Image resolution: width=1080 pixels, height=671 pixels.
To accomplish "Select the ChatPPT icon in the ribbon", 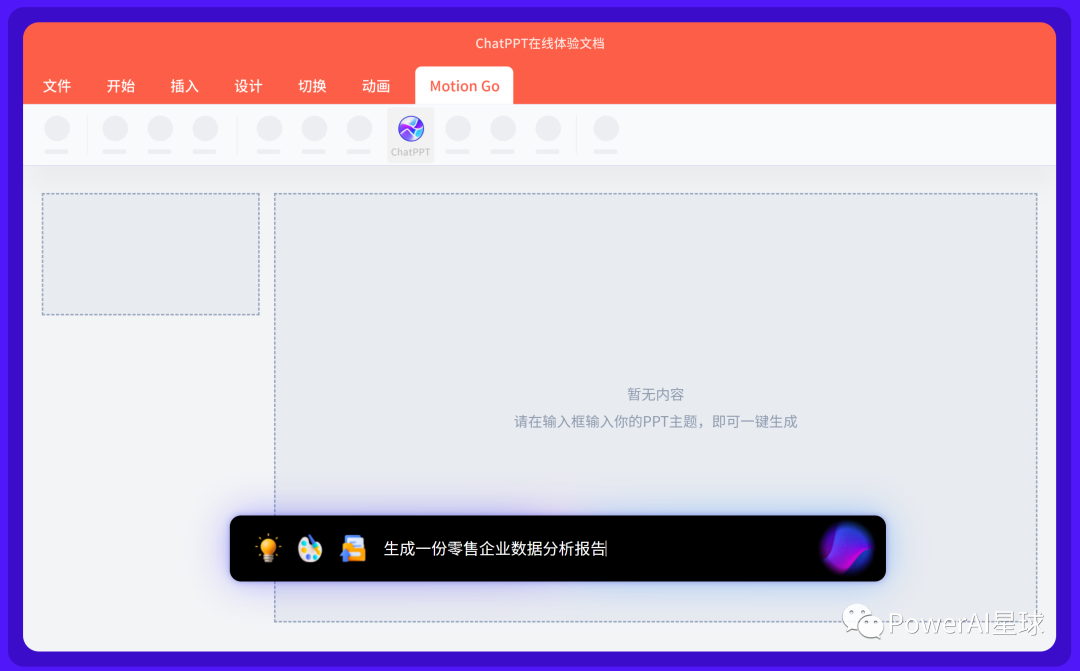I will (x=410, y=131).
